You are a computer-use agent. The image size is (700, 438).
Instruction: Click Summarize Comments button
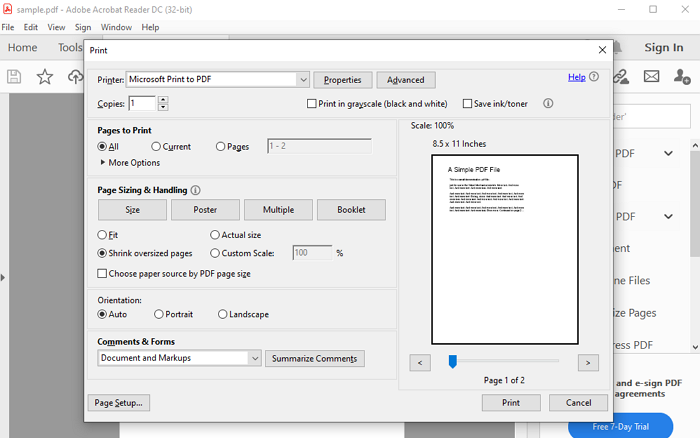(x=315, y=359)
